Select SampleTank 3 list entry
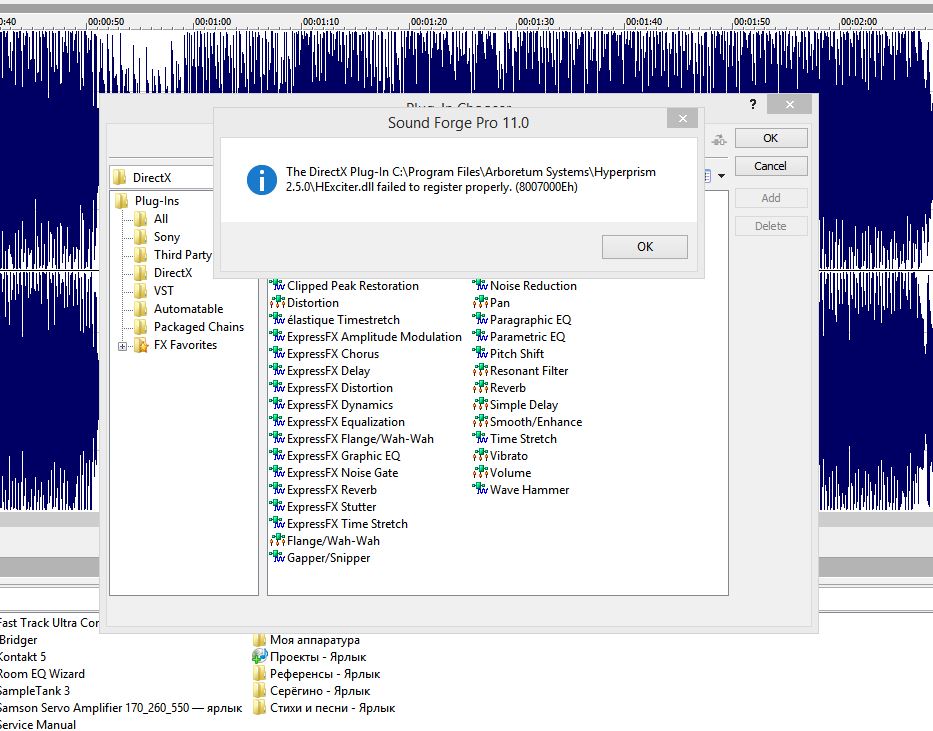Image resolution: width=933 pixels, height=731 pixels. coord(35,691)
